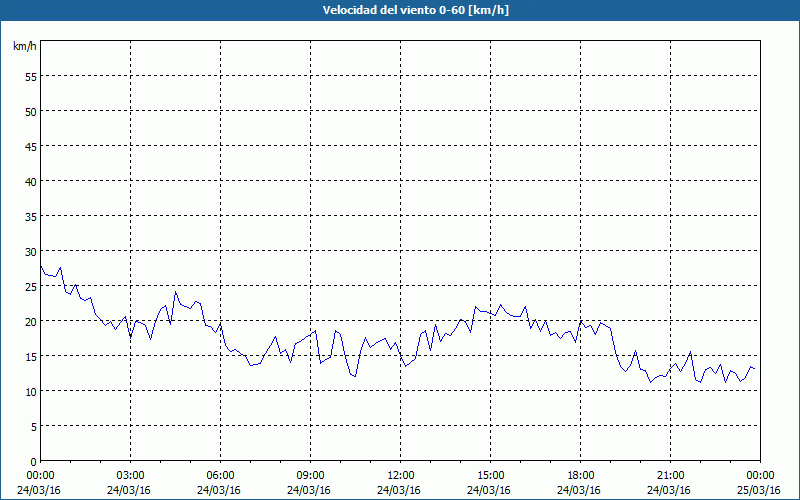
Task: Click the 24/03/16 date under 00:00
Action: point(39,490)
